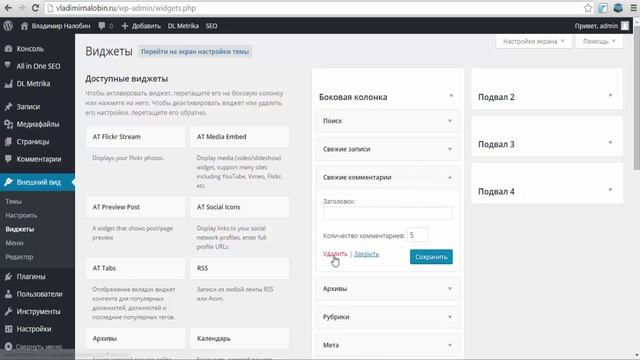Select the Календарь widget
Screen dimensions: 640x360
(240, 338)
